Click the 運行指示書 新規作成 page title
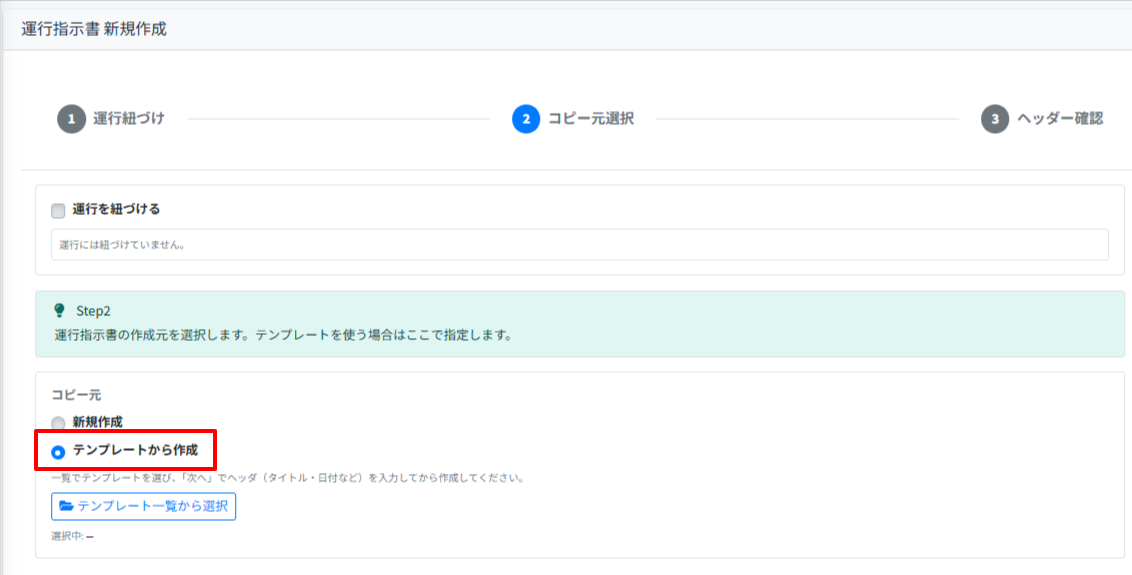The width and height of the screenshot is (1132, 575). click(x=94, y=30)
